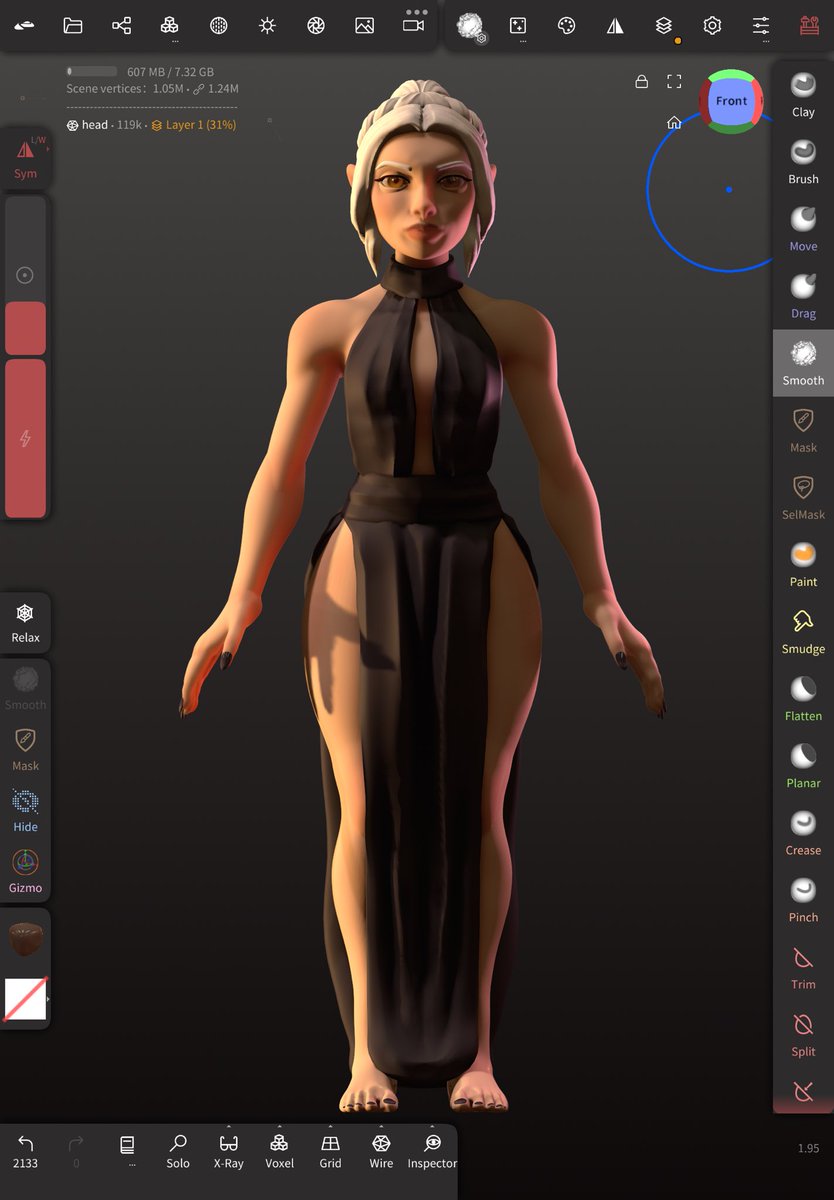Expand the arrow above Inspector

point(432,1126)
